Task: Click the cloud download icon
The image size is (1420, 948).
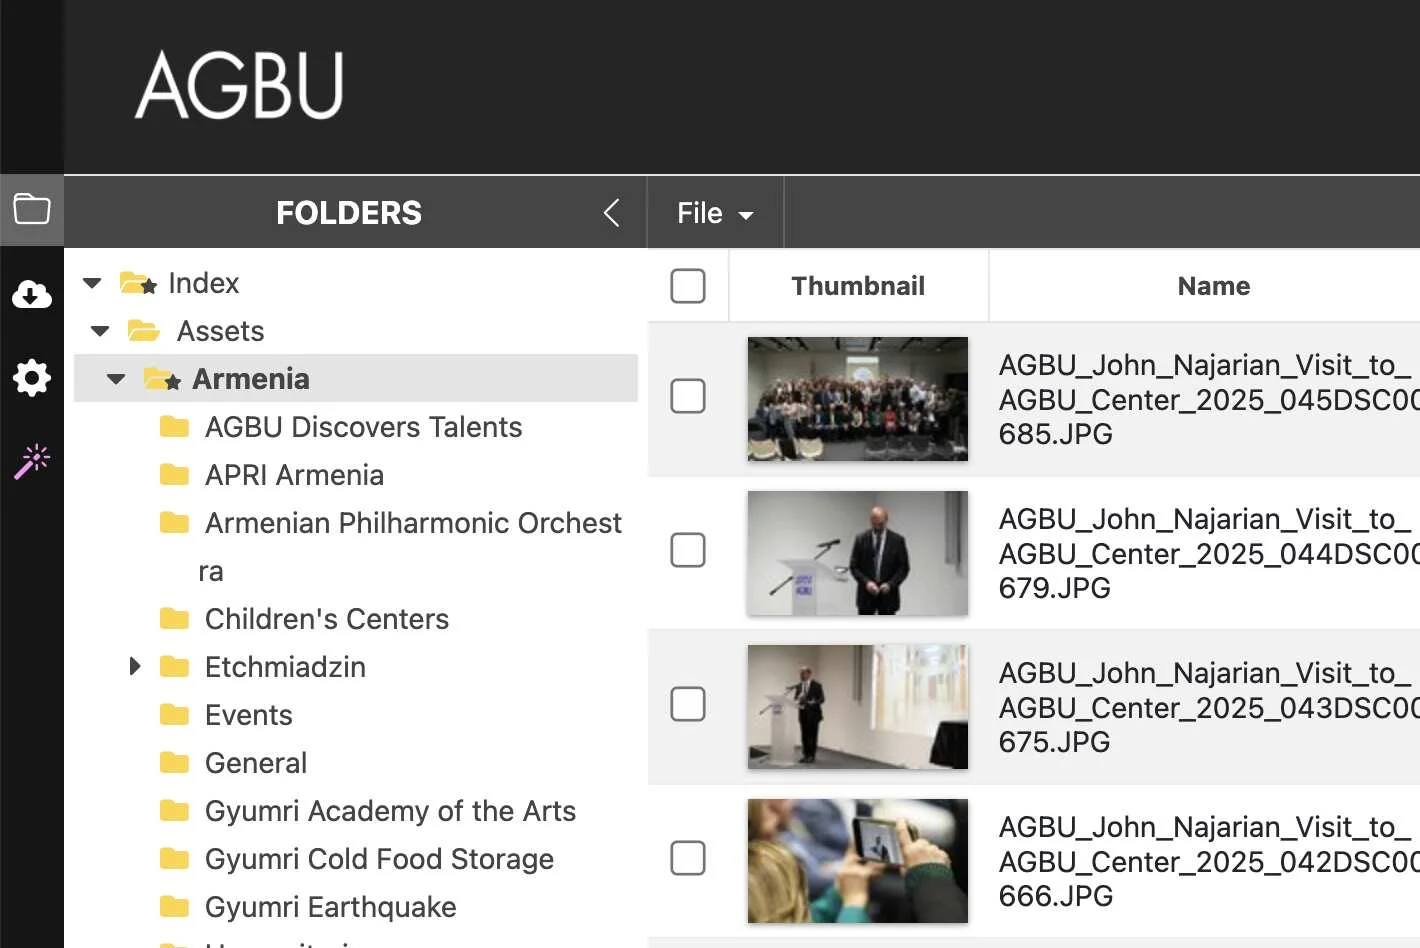Action: 32,294
